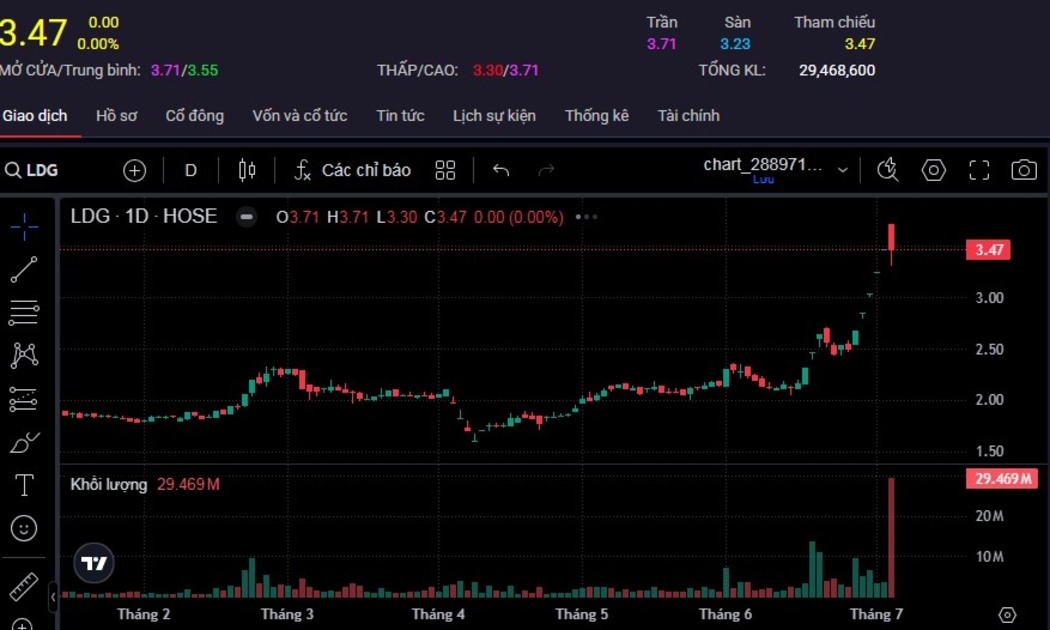Open the Tài chính tab
The height and width of the screenshot is (630, 1050).
coord(688,116)
